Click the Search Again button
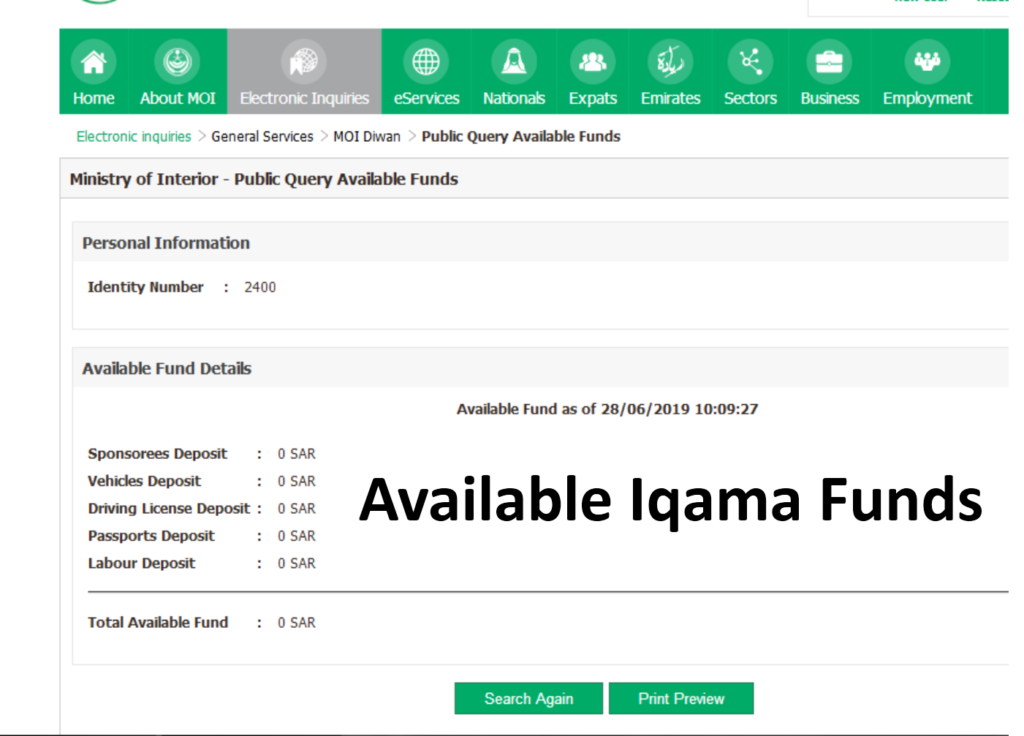Viewport: 1024px width, 736px height. tap(528, 699)
